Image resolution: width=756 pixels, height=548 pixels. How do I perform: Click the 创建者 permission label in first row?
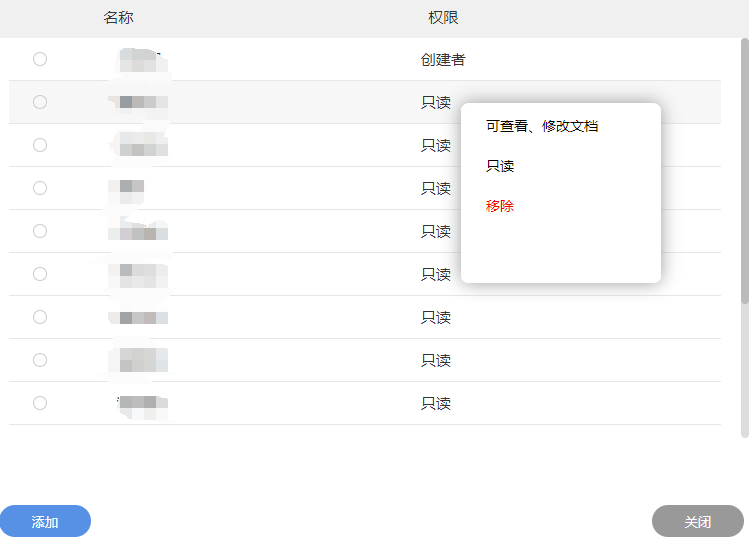(443, 59)
